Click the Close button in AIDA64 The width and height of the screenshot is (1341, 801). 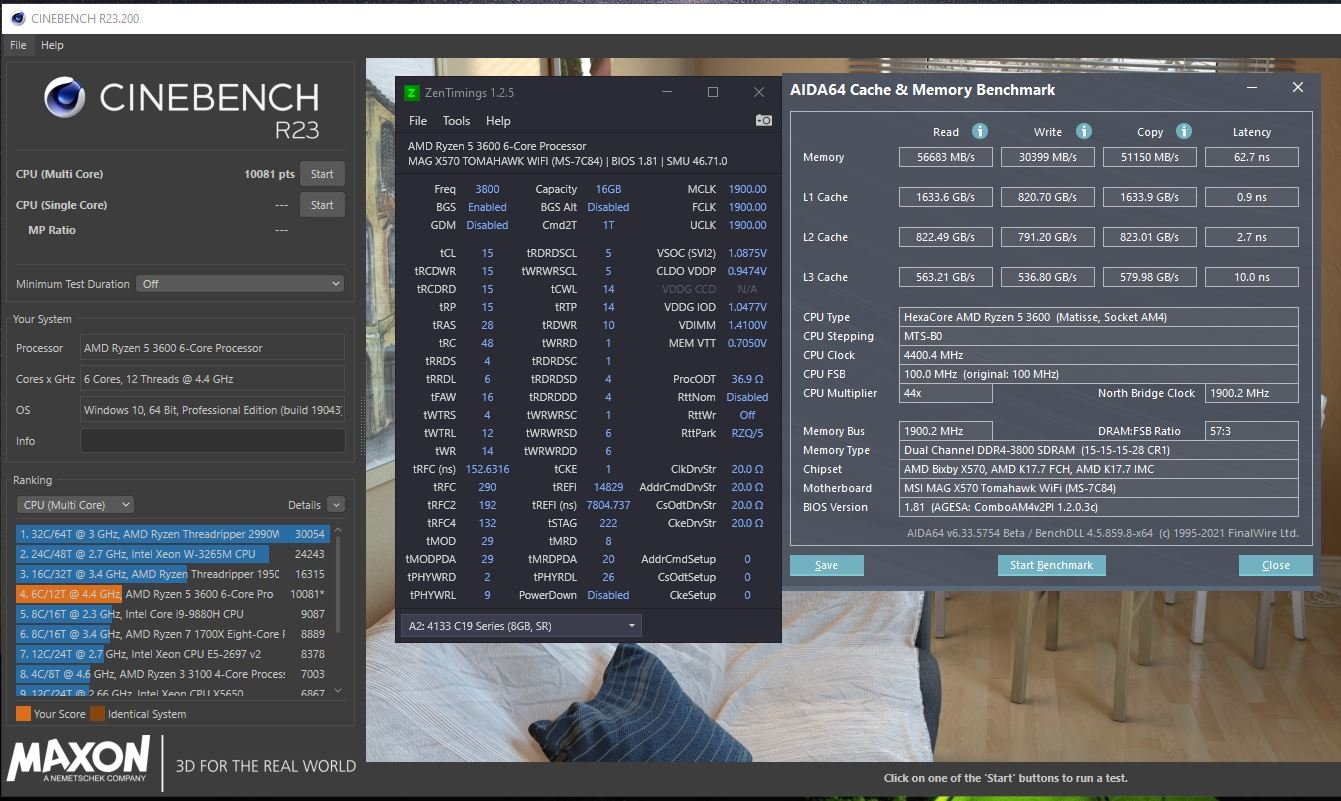pos(1276,565)
